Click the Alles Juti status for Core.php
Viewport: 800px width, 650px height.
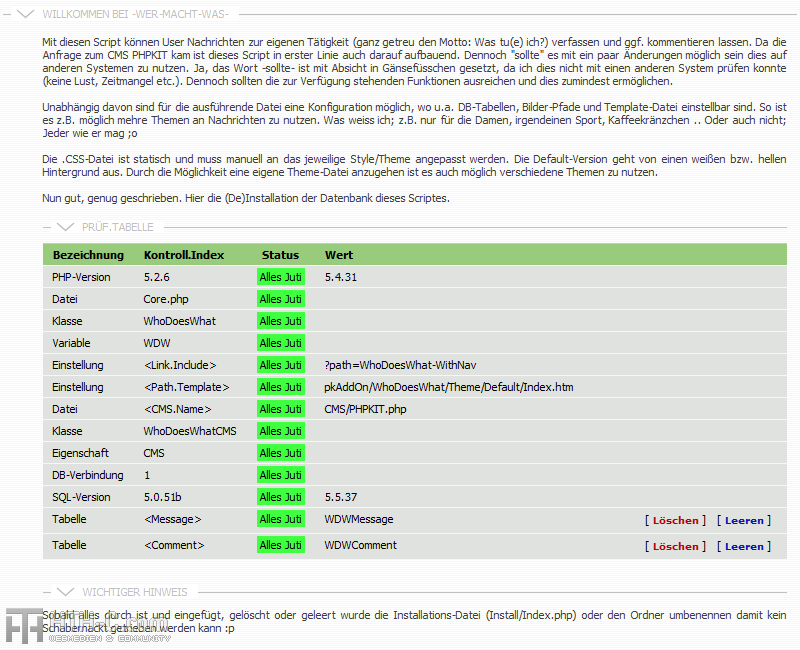pyautogui.click(x=281, y=299)
